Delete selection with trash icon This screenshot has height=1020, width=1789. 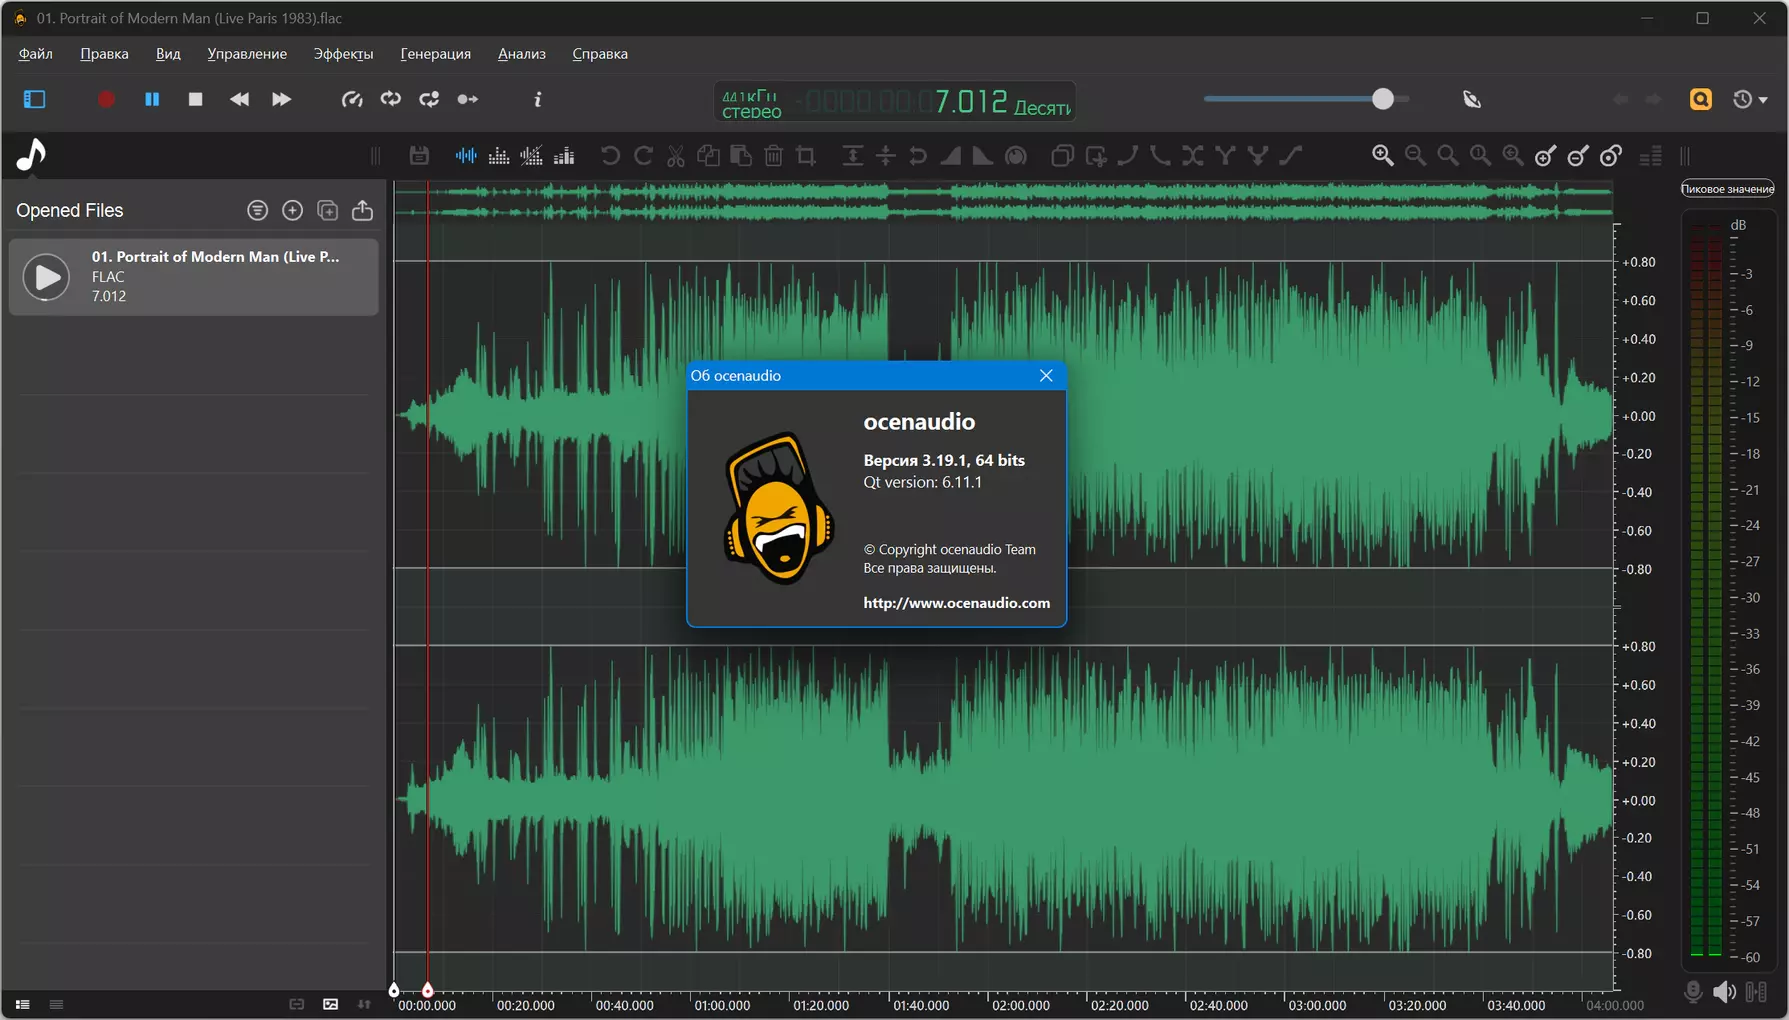tap(773, 155)
